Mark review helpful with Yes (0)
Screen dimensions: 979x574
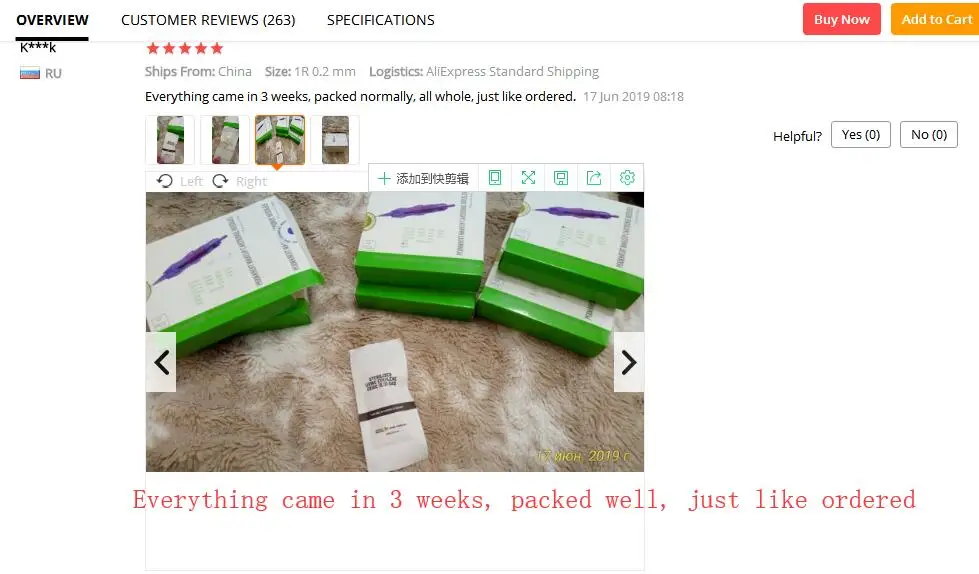860,135
